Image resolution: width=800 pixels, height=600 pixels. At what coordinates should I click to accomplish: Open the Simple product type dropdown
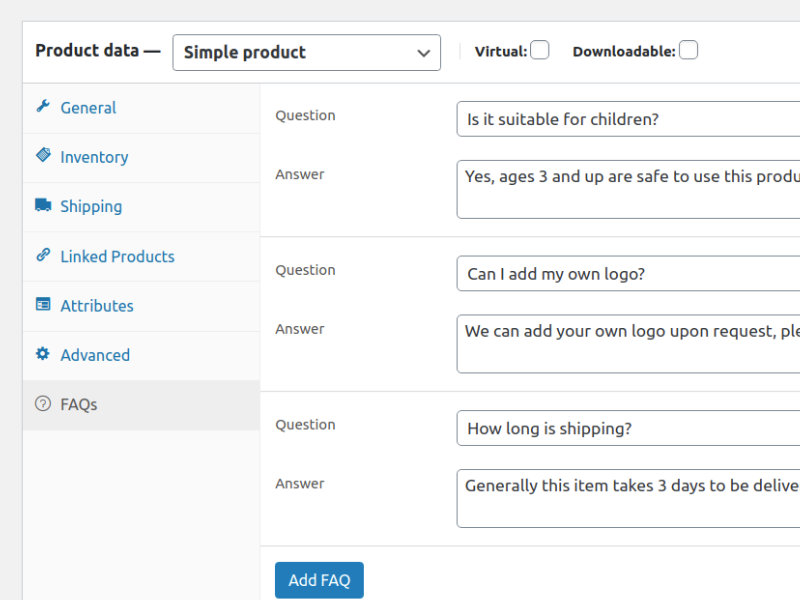(x=307, y=53)
